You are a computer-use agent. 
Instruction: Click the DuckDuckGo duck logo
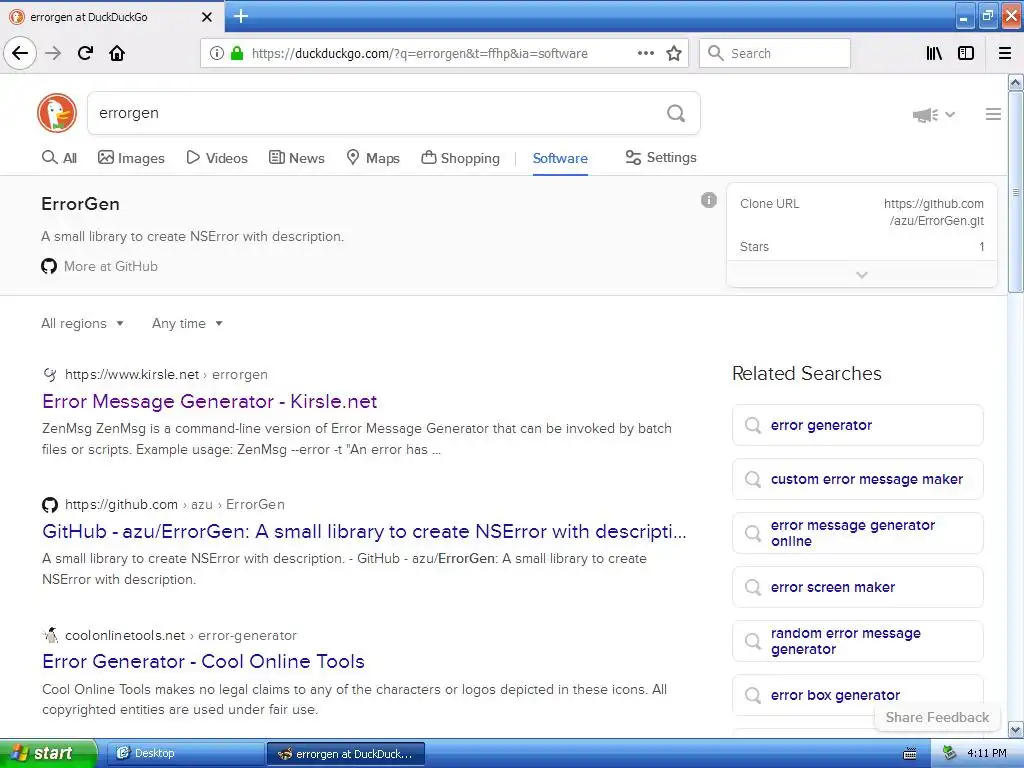57,113
